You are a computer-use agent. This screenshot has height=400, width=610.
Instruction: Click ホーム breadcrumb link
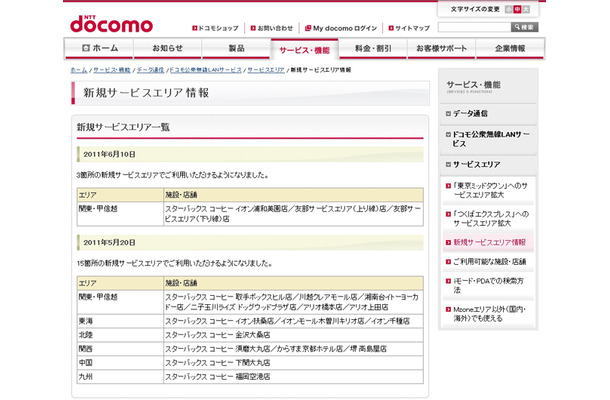pyautogui.click(x=79, y=70)
